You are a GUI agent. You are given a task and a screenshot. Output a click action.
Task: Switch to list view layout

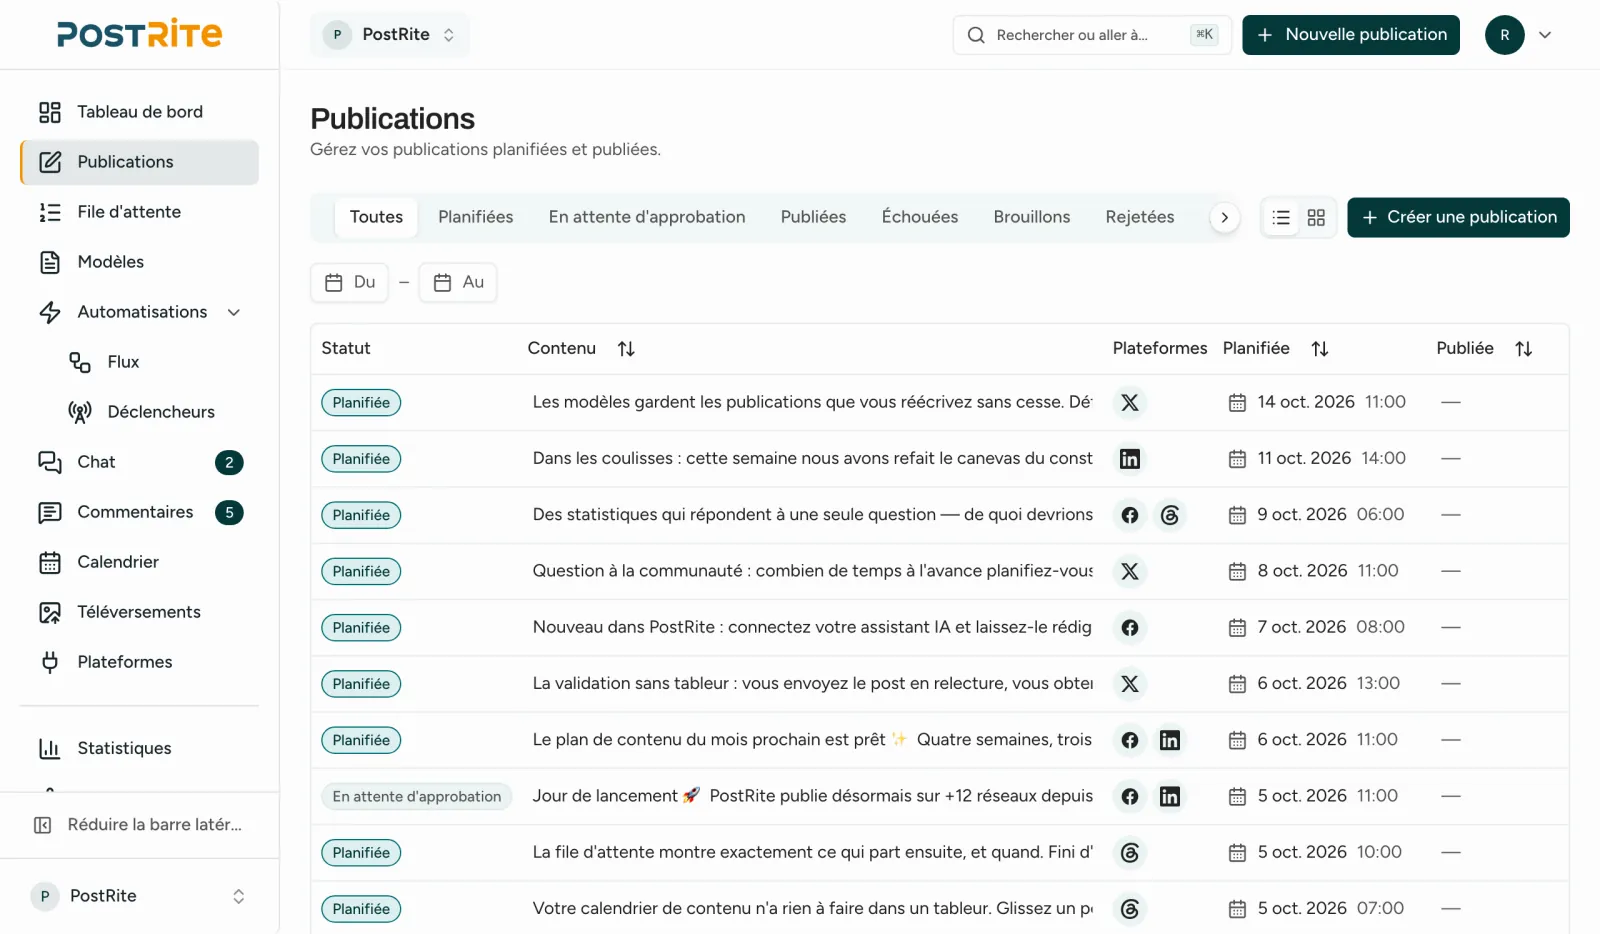click(1281, 218)
